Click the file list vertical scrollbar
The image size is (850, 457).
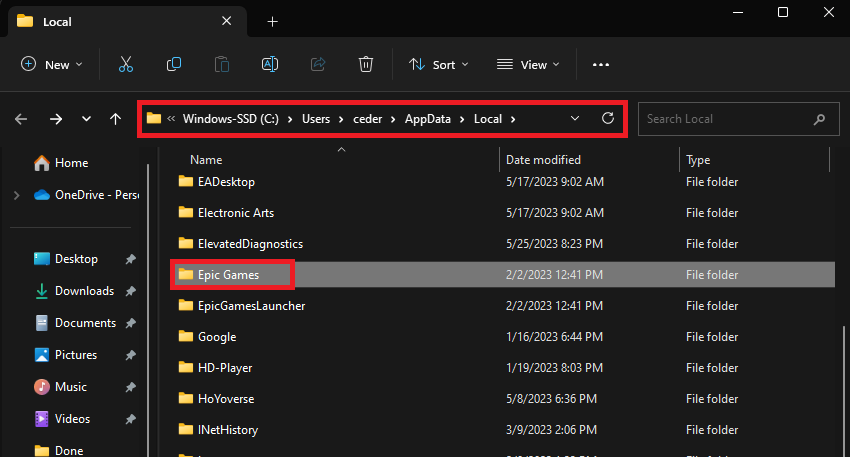click(843, 390)
